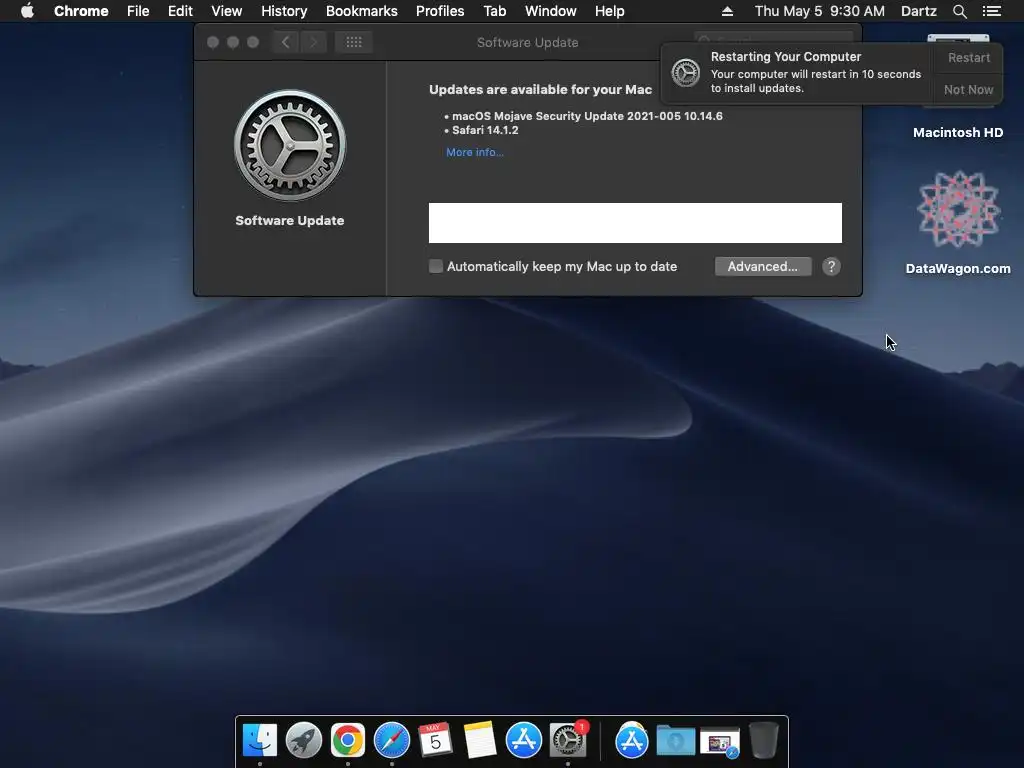Viewport: 1024px width, 768px height.
Task: Click Restart in the notification
Action: (968, 57)
